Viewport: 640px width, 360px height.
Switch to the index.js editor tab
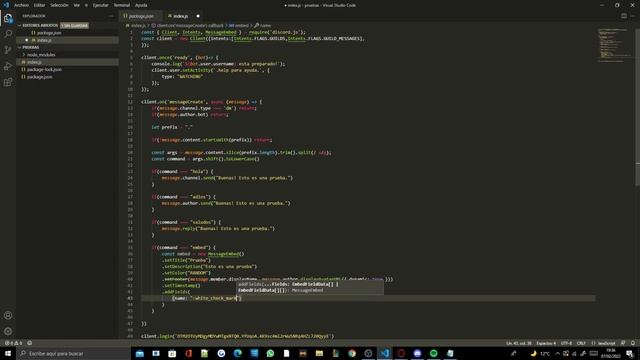pos(180,16)
